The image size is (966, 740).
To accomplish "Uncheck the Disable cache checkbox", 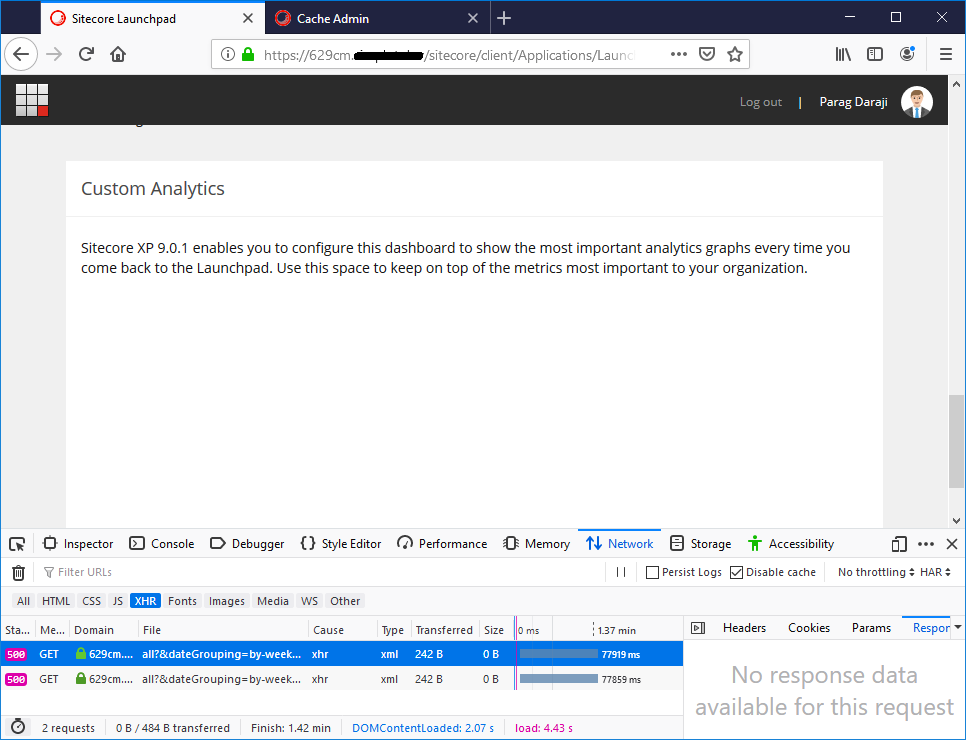I will coord(737,572).
